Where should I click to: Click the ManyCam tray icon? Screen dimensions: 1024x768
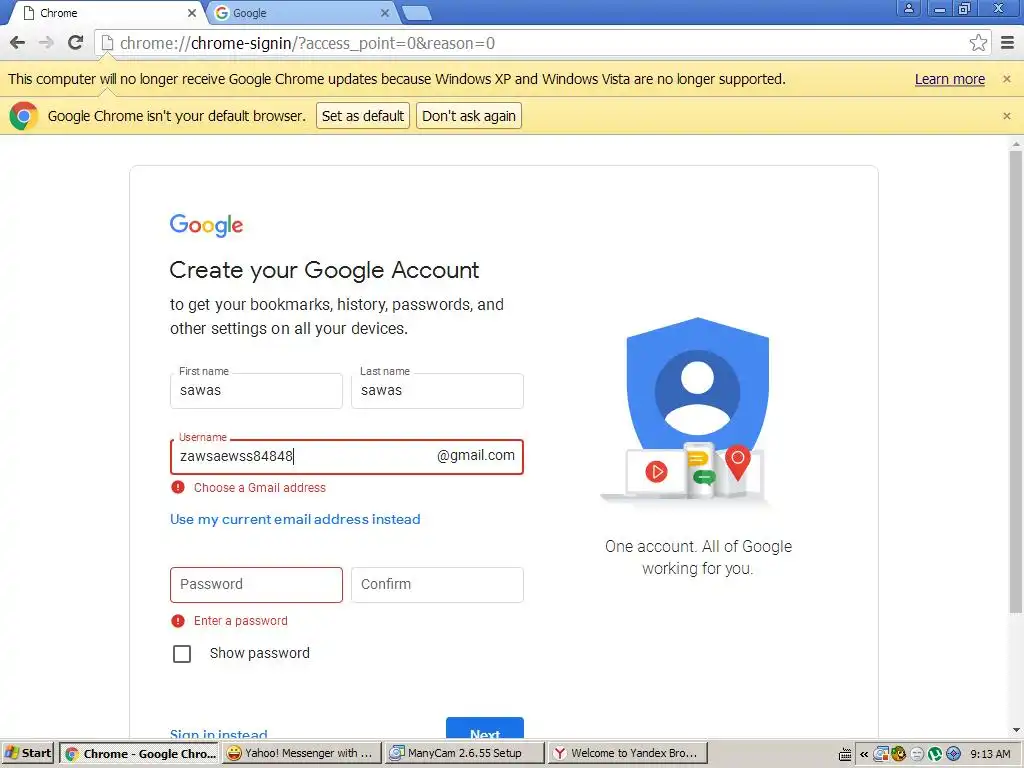point(881,754)
